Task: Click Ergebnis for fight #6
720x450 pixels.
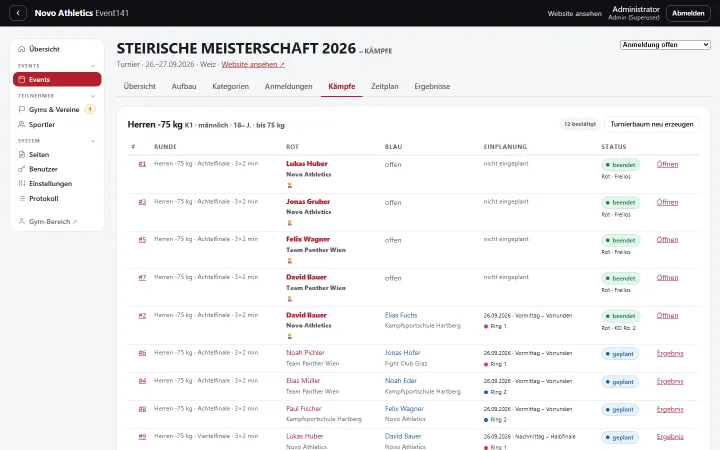Action: (670, 354)
